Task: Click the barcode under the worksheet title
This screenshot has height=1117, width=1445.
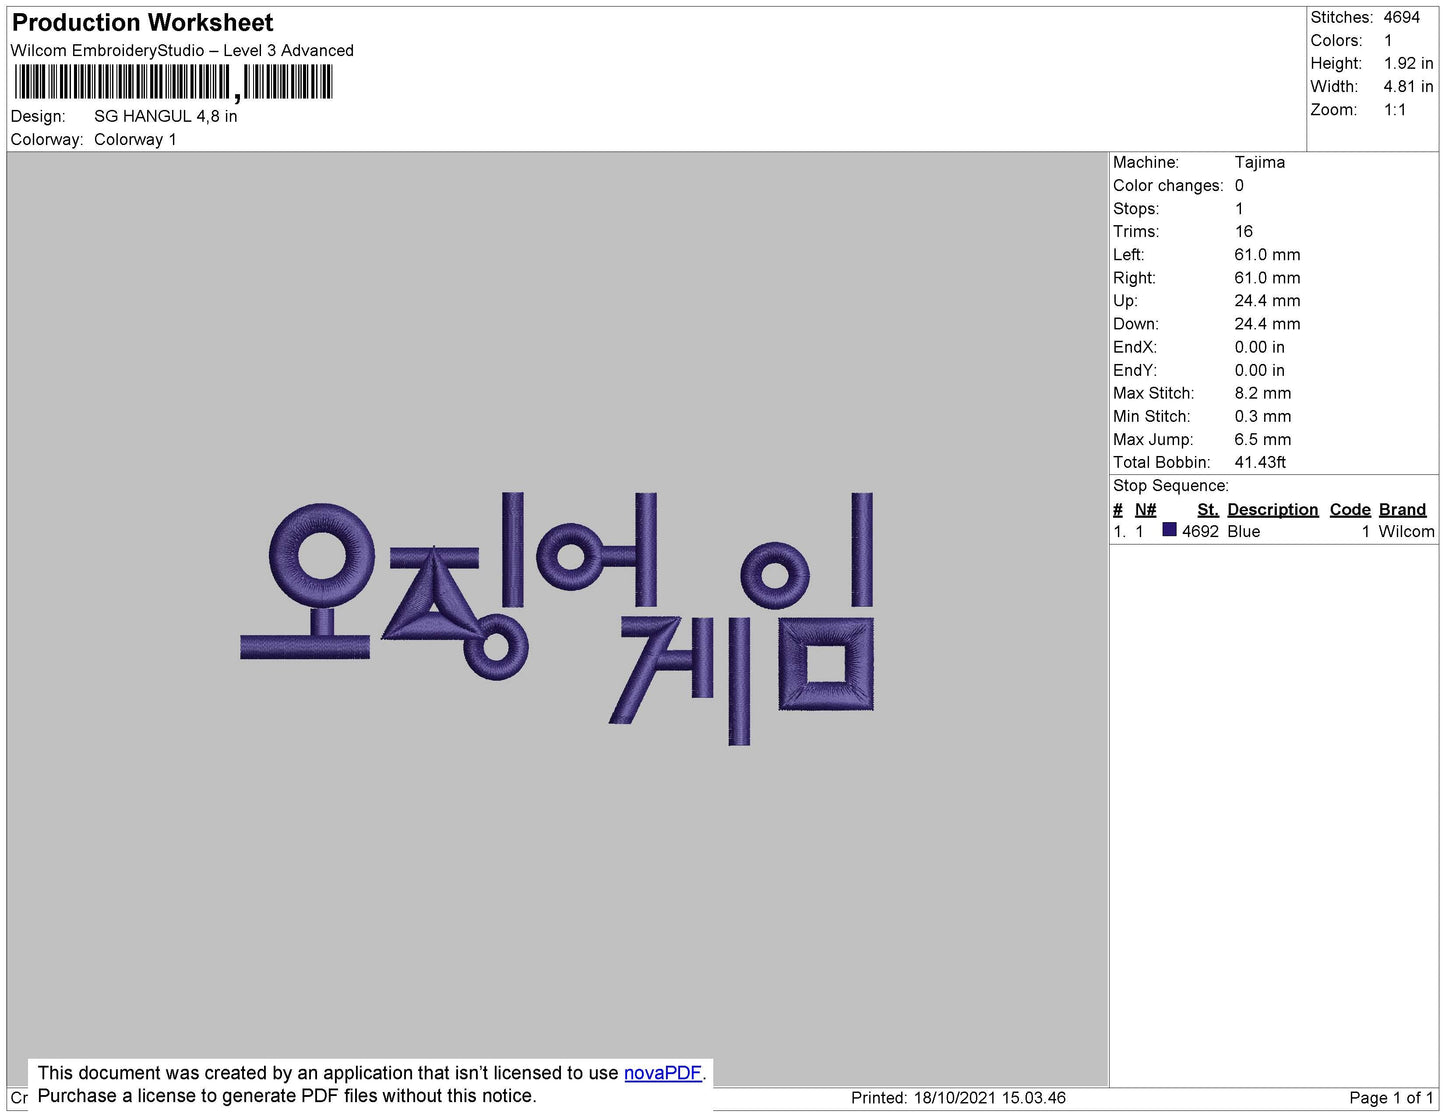Action: 173,82
